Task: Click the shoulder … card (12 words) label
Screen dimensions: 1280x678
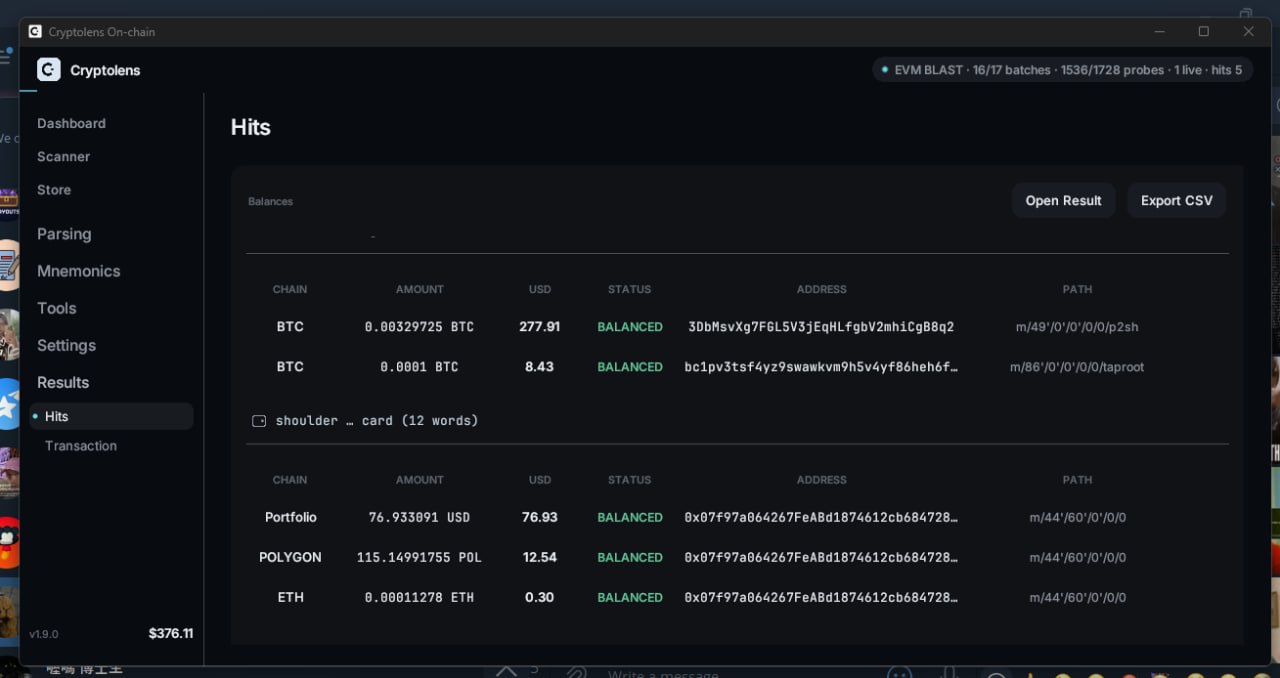Action: (377, 421)
